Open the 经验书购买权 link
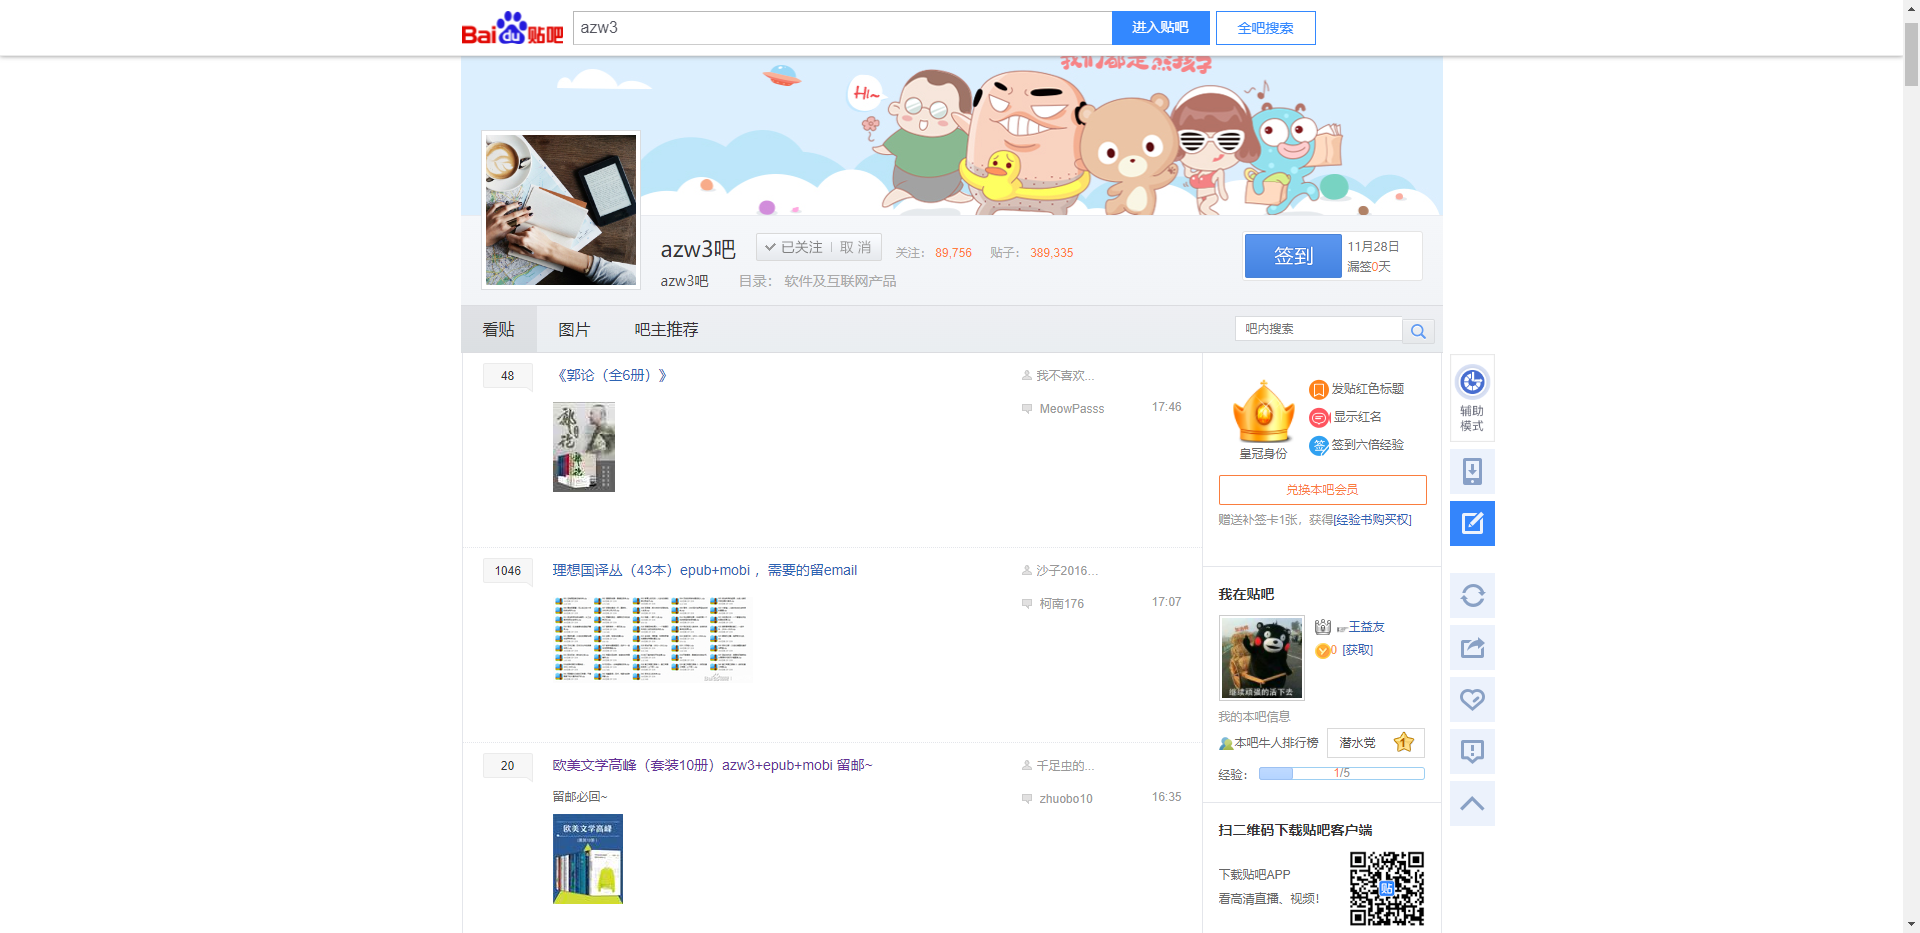 pos(1371,519)
